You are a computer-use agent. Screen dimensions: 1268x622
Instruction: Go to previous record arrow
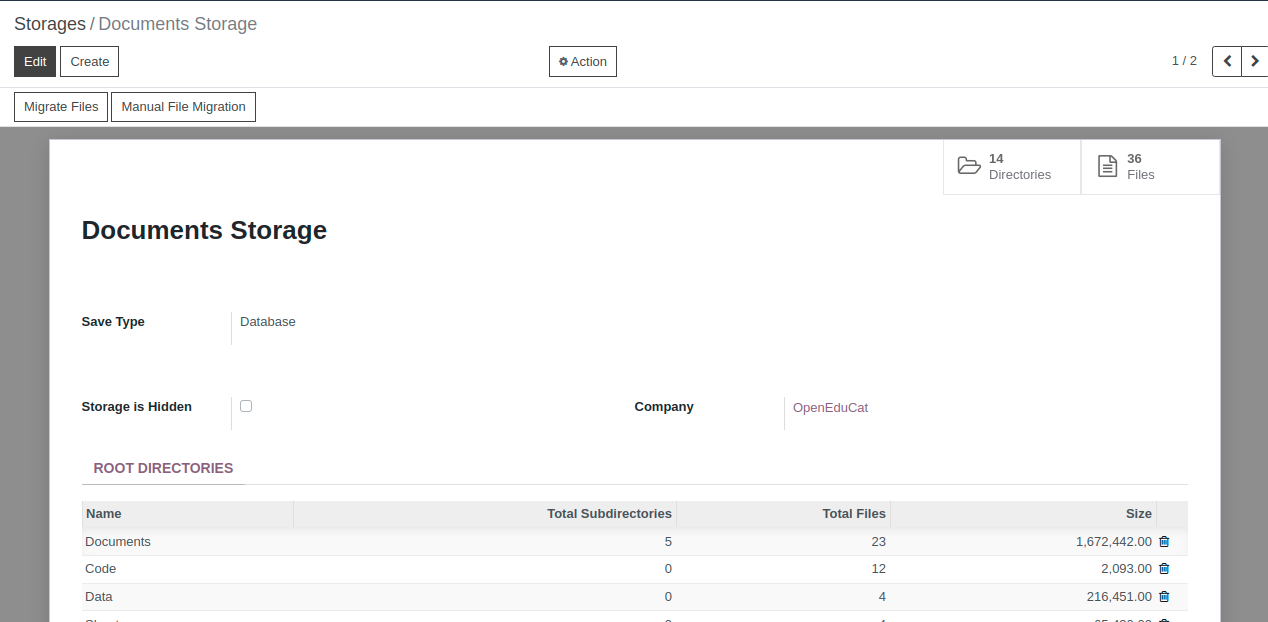coord(1227,61)
